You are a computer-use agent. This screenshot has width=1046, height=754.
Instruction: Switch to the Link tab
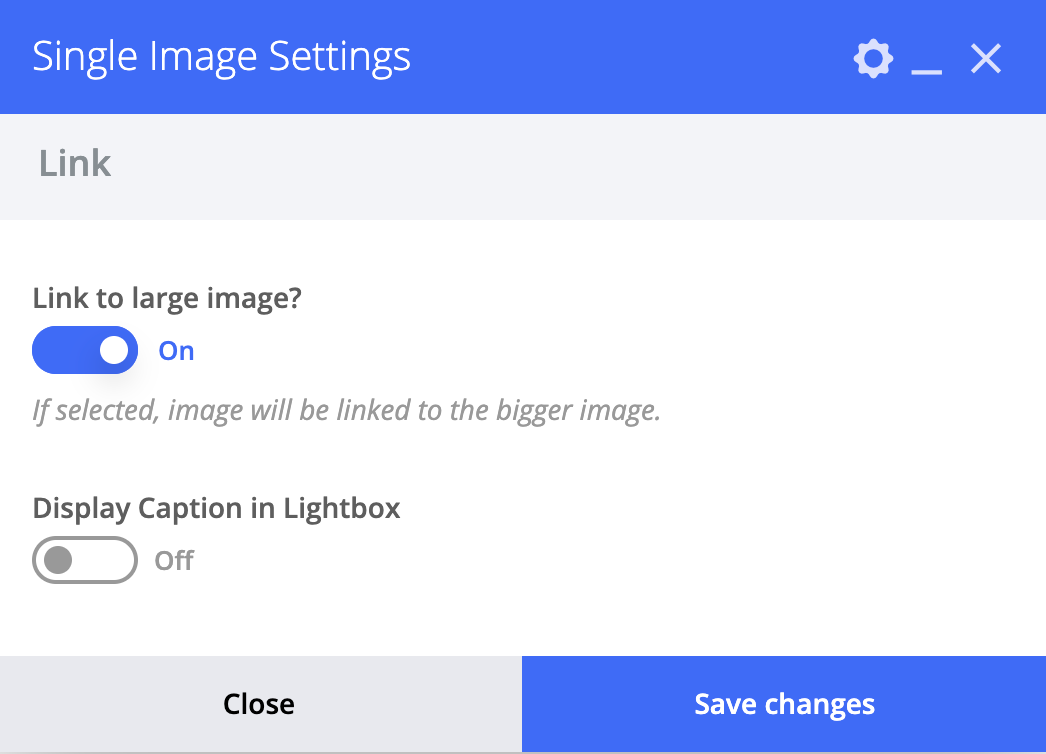pyautogui.click(x=75, y=163)
